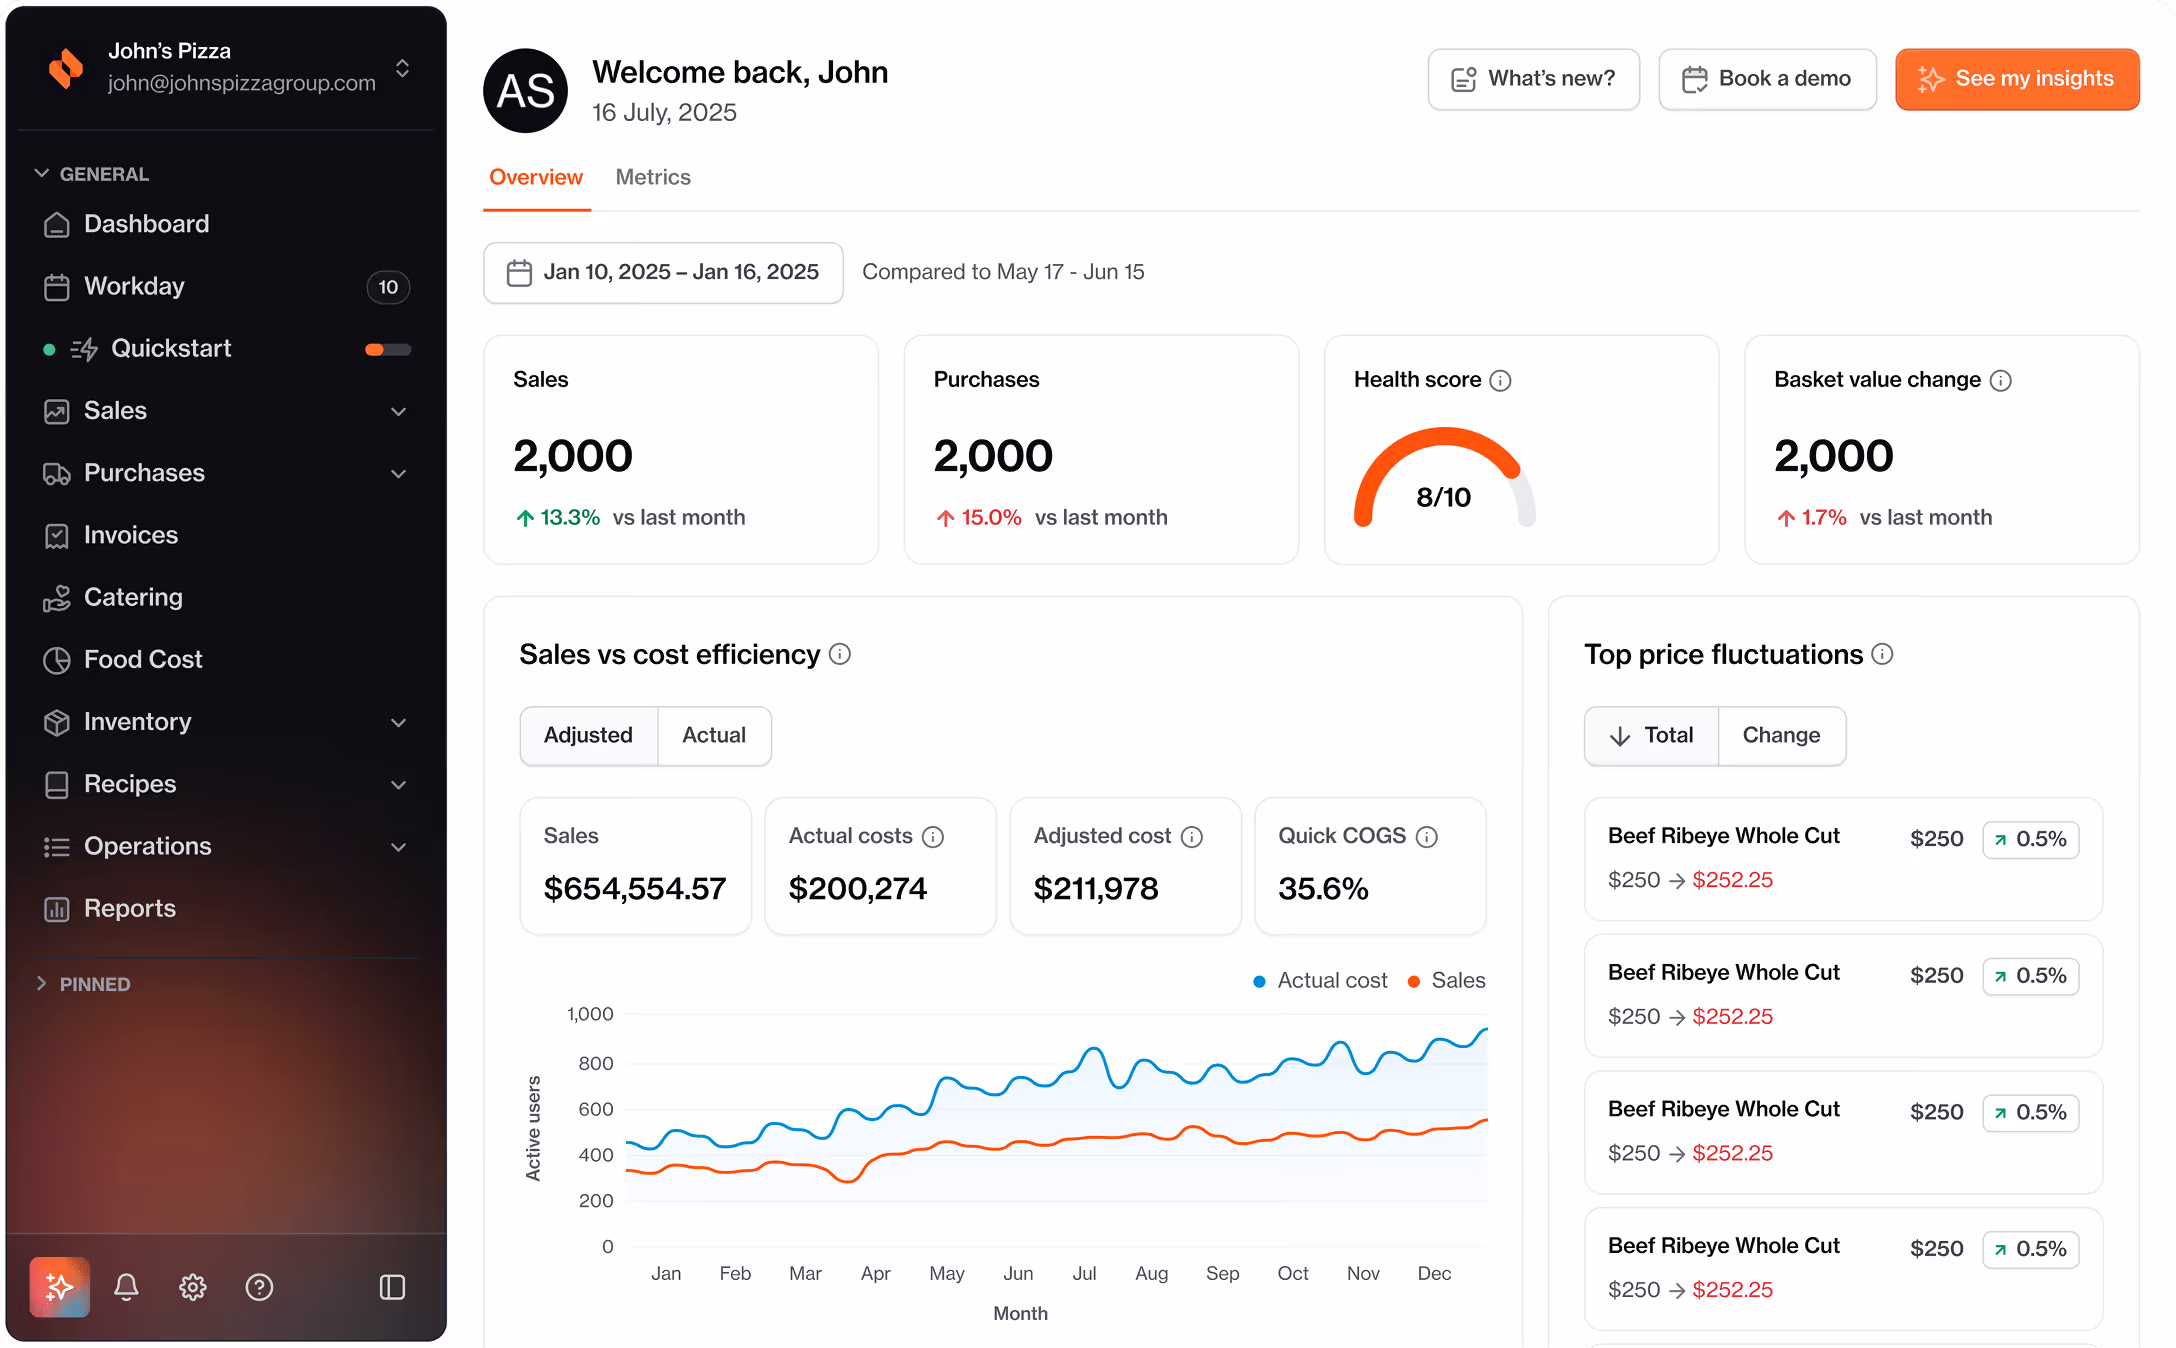Switch to the Overview tab
This screenshot has width=2176, height=1348.
[536, 177]
